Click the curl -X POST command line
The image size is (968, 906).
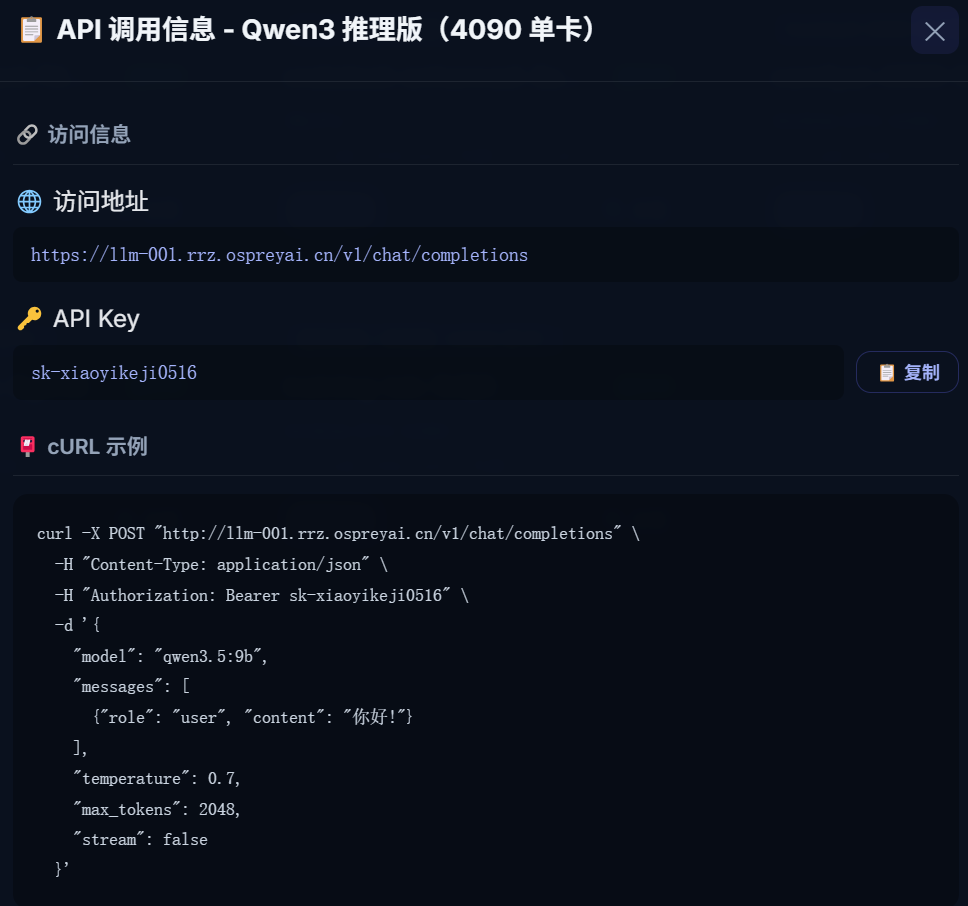coord(338,533)
